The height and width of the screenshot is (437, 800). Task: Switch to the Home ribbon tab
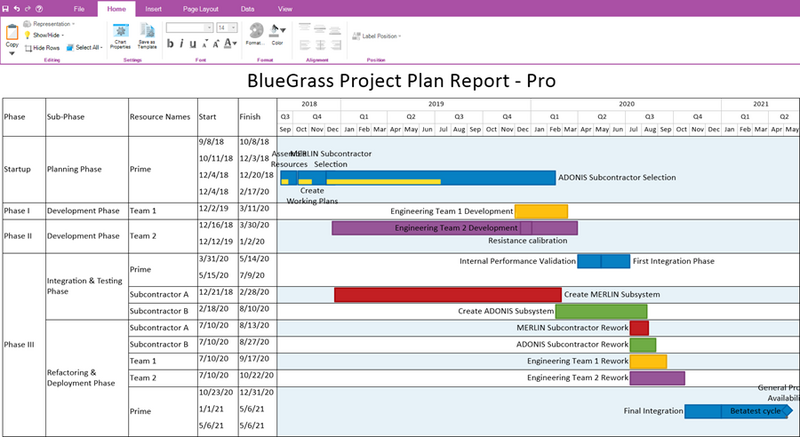116,9
